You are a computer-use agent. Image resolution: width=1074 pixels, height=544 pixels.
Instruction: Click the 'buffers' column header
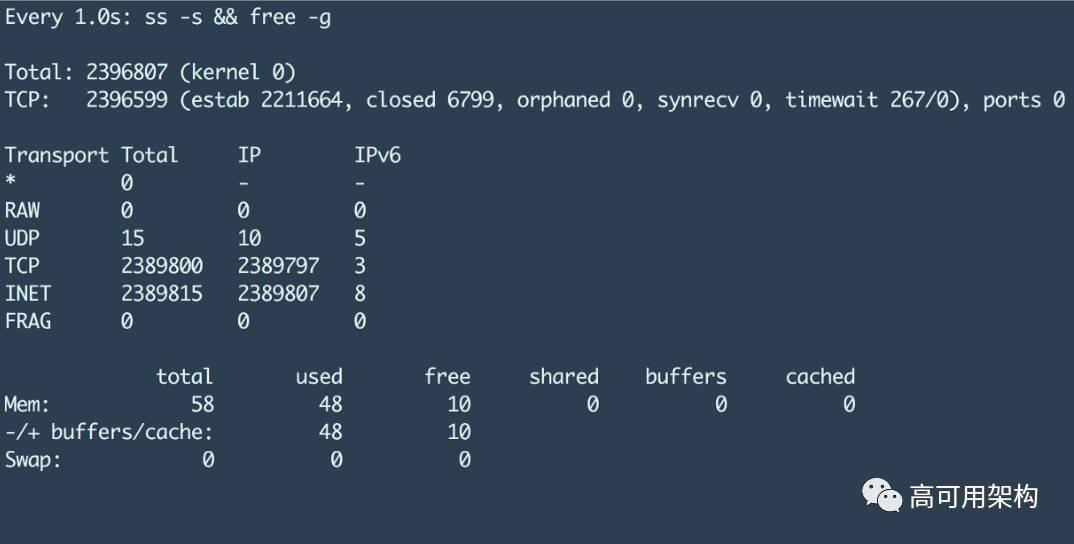pyautogui.click(x=686, y=376)
